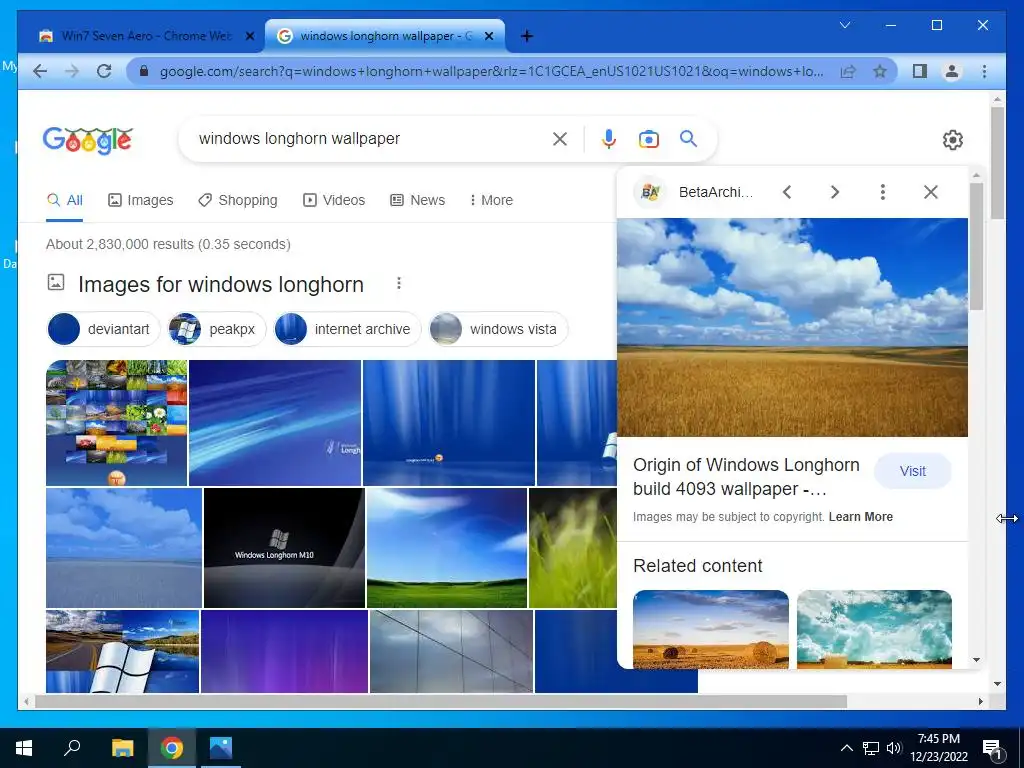The width and height of the screenshot is (1024, 768).
Task: Switch to Shopping results tab
Action: coord(238,200)
